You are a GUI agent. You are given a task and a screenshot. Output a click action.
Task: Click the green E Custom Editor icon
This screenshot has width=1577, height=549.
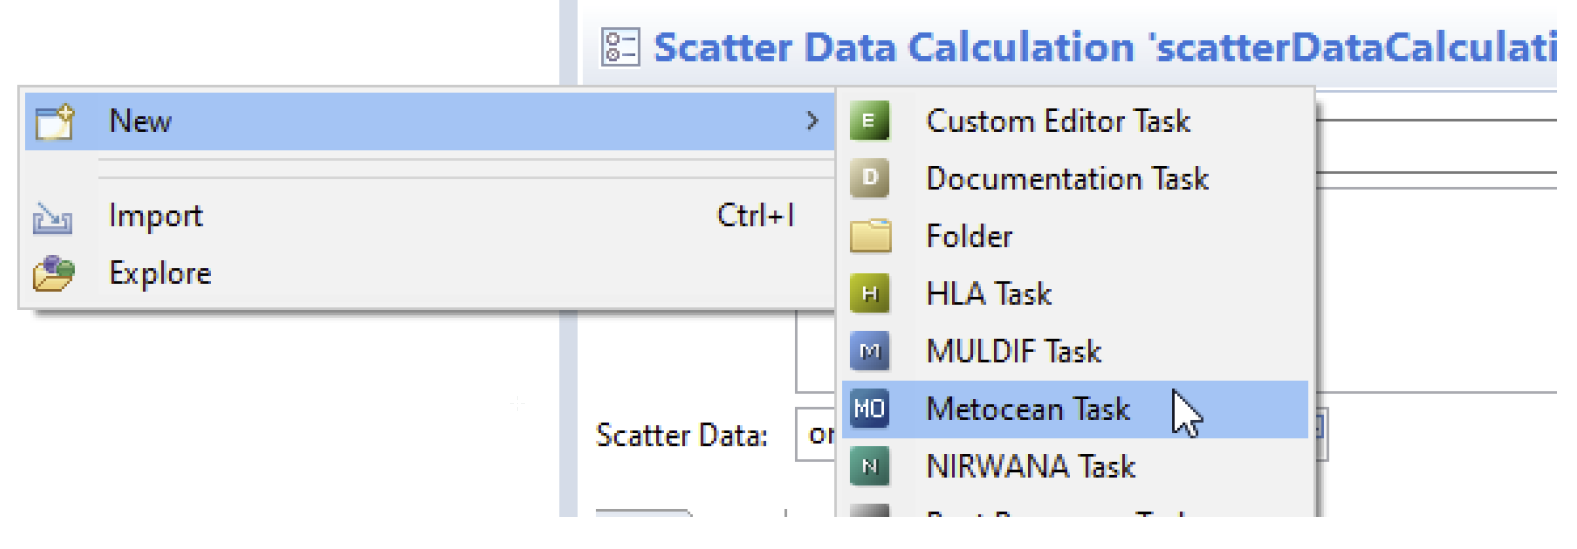tap(869, 122)
